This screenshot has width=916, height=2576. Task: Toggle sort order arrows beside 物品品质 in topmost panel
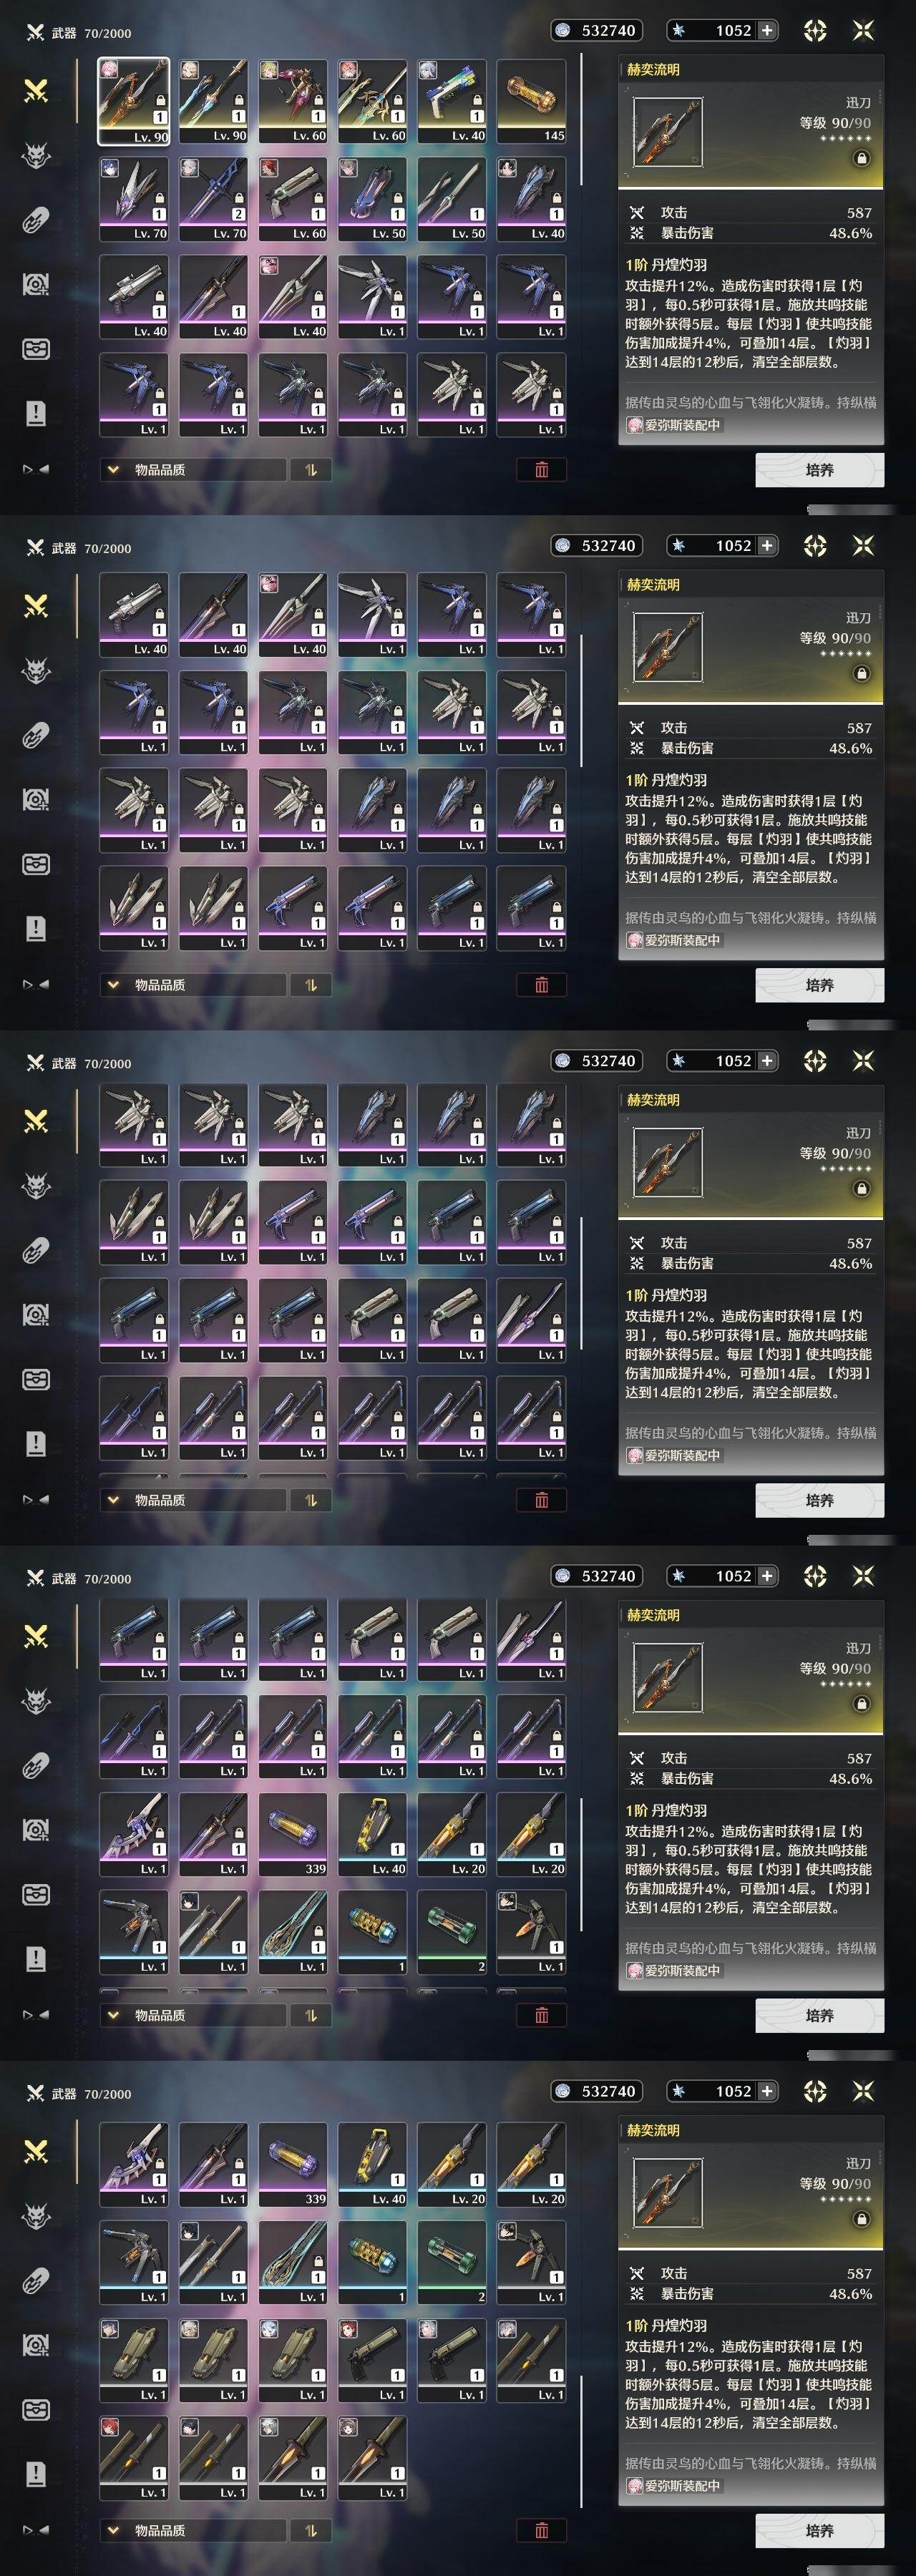click(311, 469)
